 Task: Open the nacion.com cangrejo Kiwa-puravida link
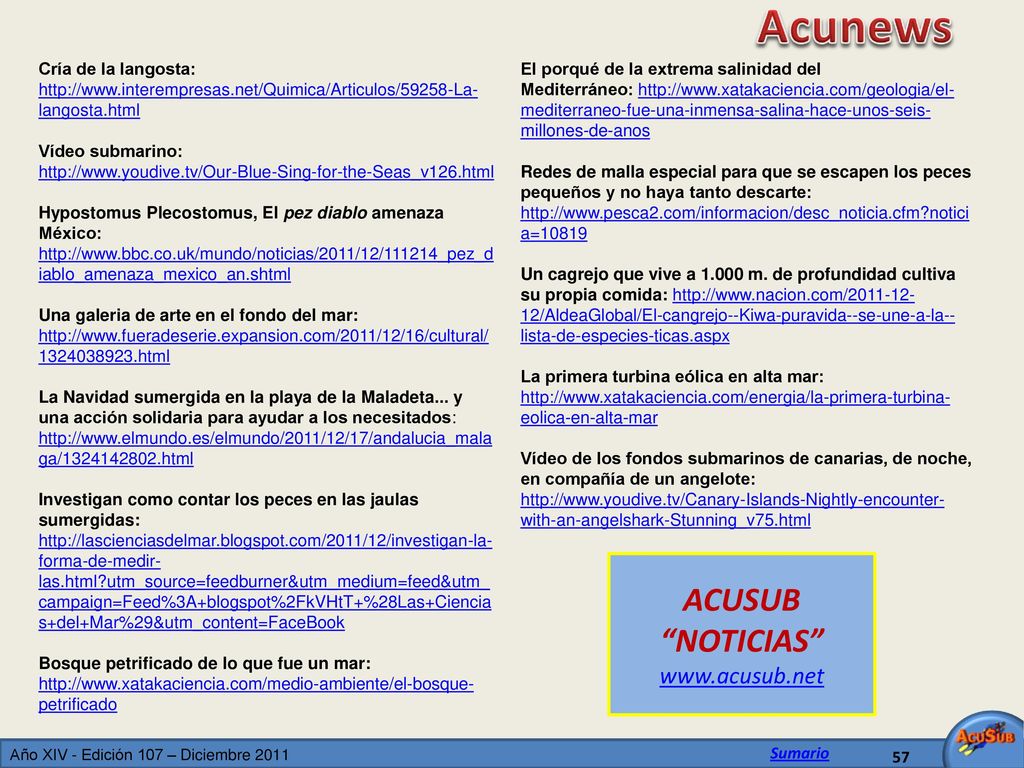[737, 315]
